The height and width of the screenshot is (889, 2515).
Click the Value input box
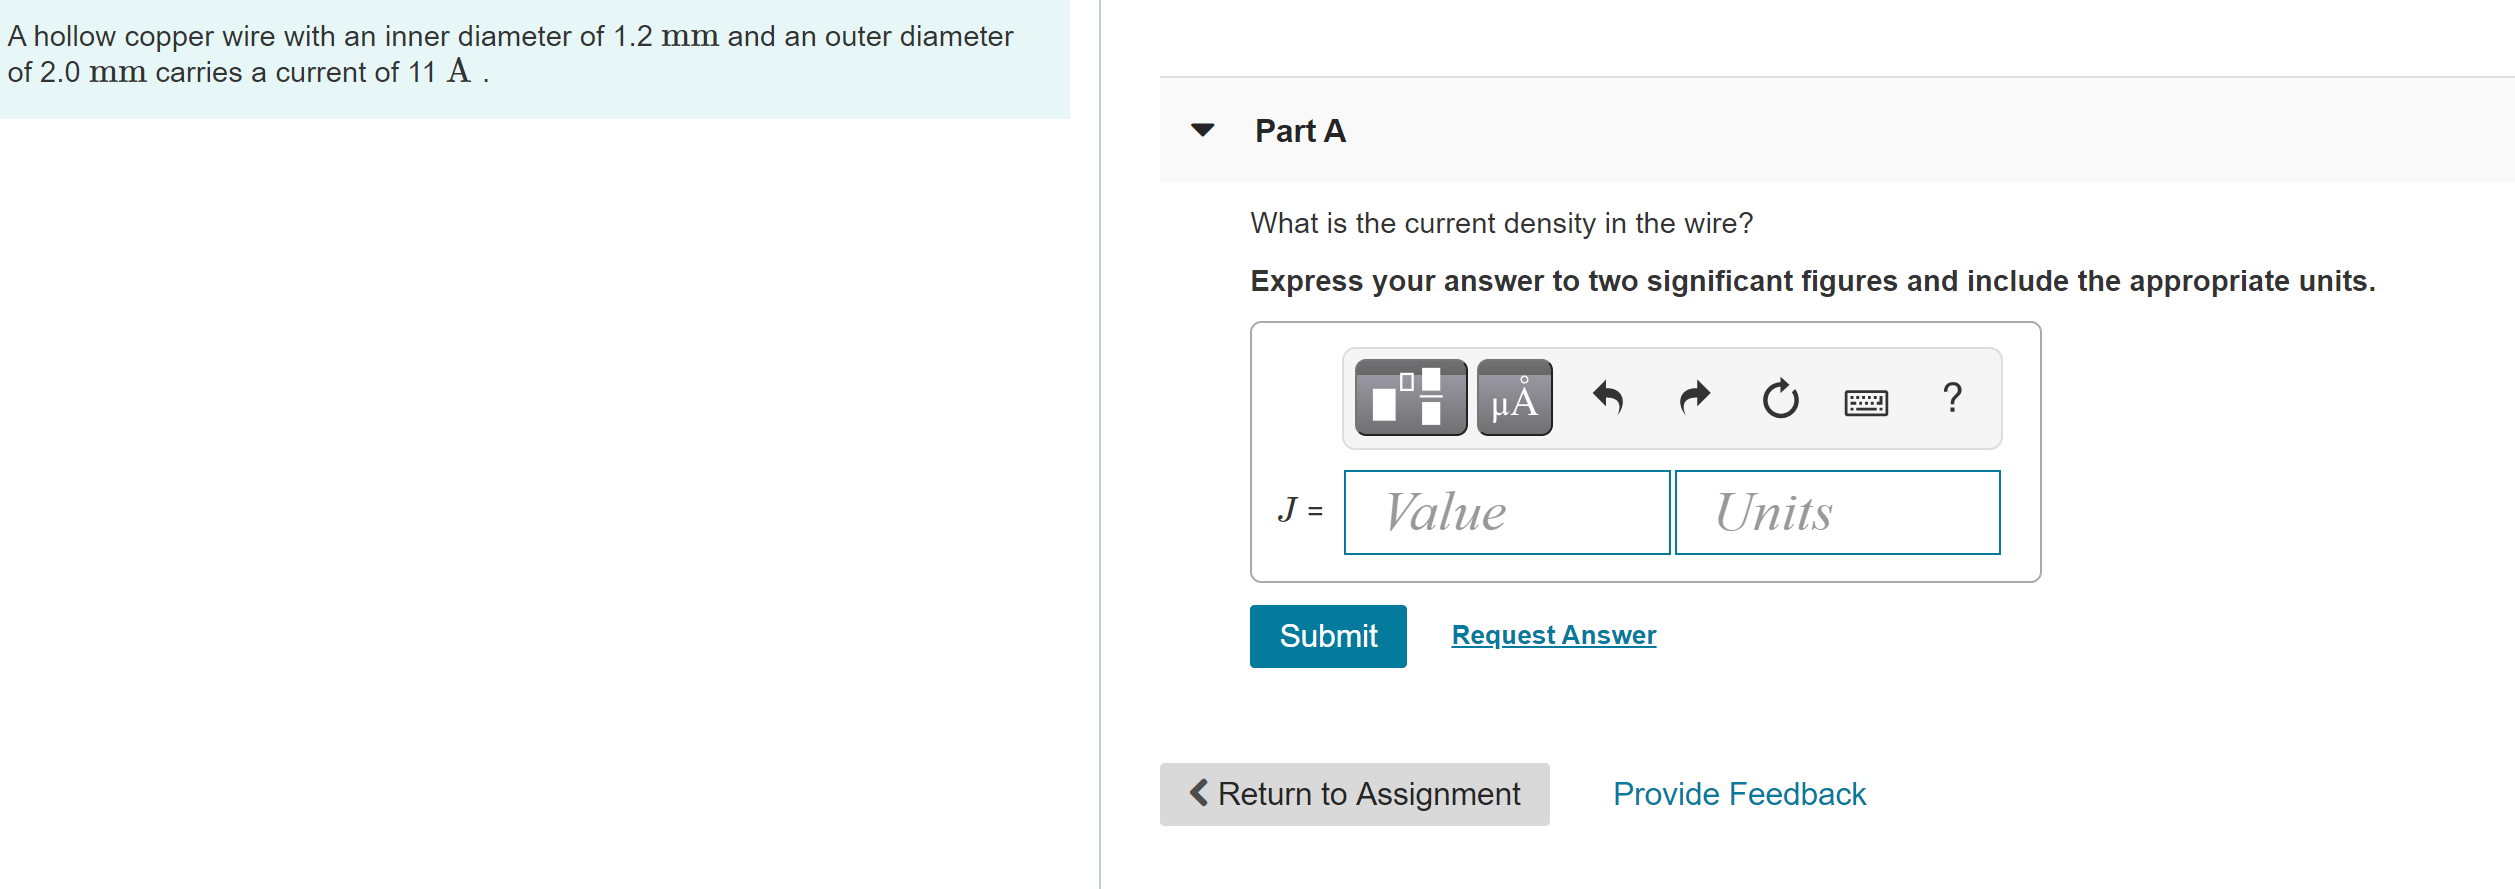click(1507, 512)
